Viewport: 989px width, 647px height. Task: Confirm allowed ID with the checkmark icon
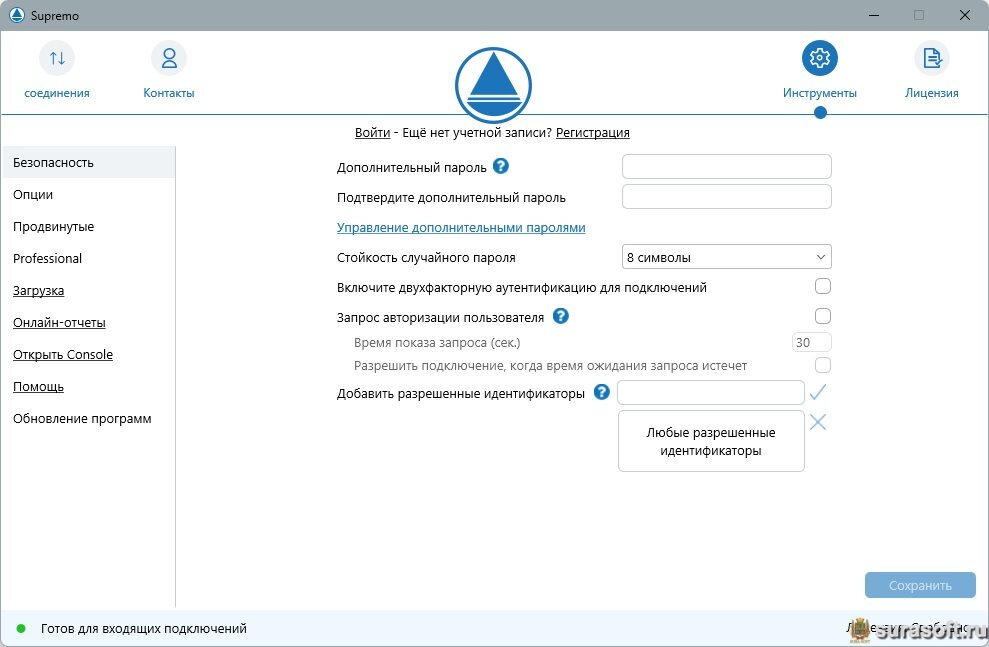[817, 392]
